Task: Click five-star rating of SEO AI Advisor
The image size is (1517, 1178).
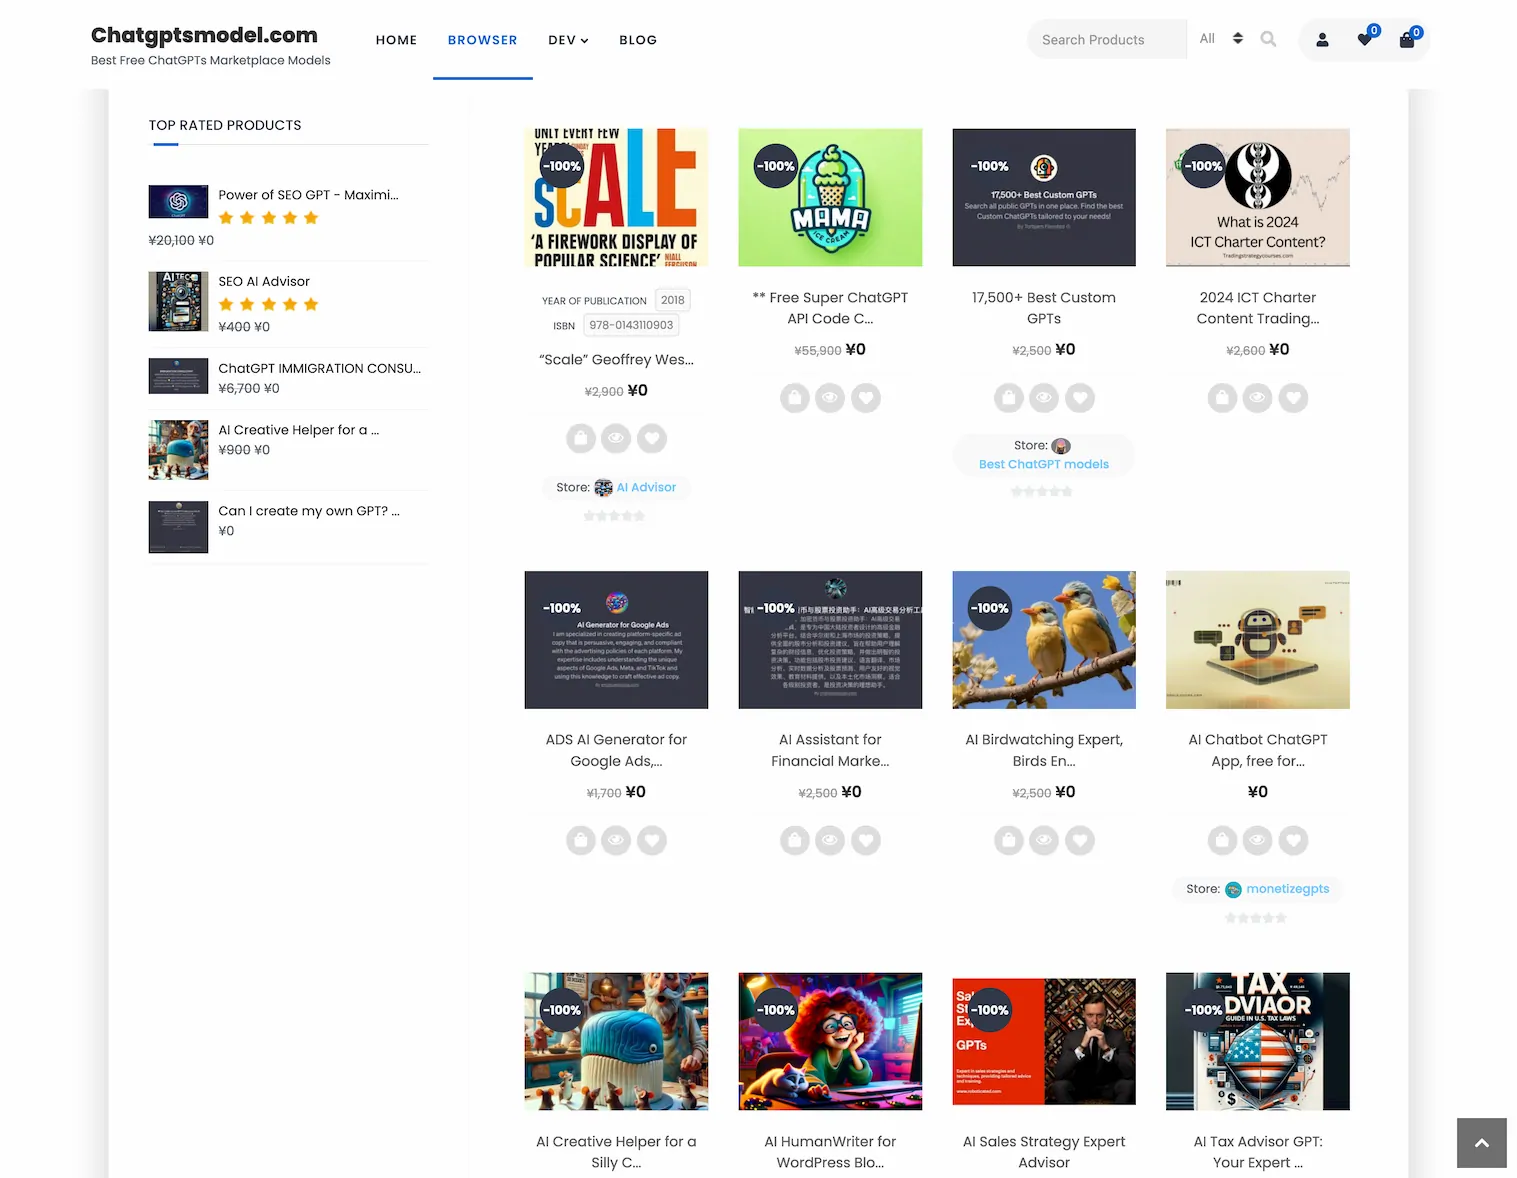Action: (x=268, y=304)
